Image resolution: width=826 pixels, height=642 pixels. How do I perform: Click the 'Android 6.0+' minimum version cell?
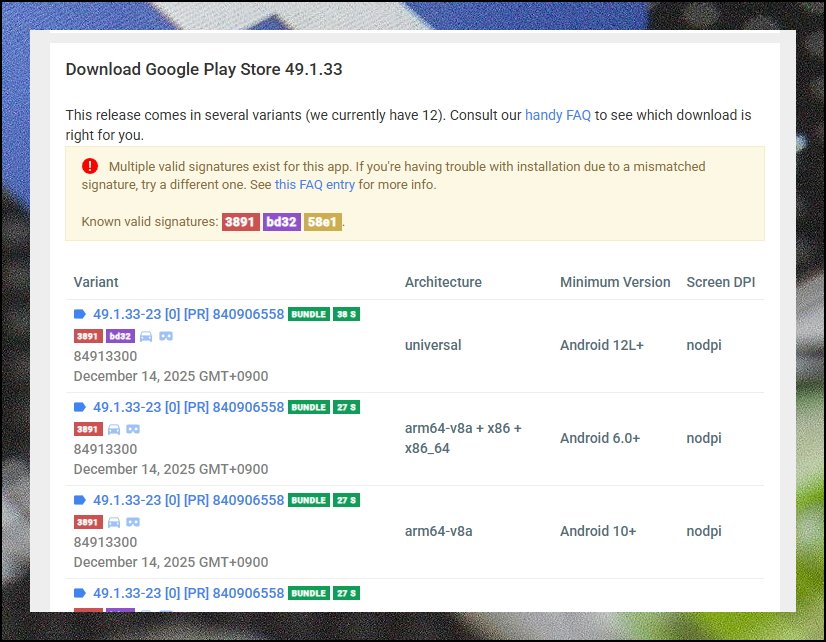pos(599,438)
